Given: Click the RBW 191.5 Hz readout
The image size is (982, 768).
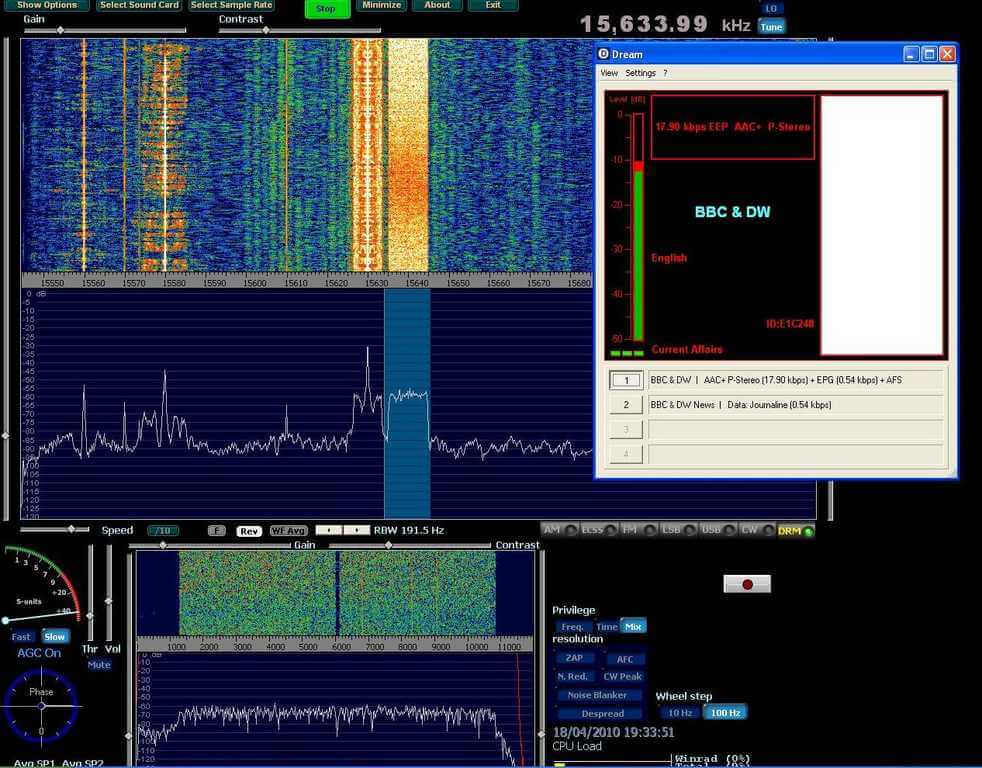Looking at the screenshot, I should click(409, 530).
